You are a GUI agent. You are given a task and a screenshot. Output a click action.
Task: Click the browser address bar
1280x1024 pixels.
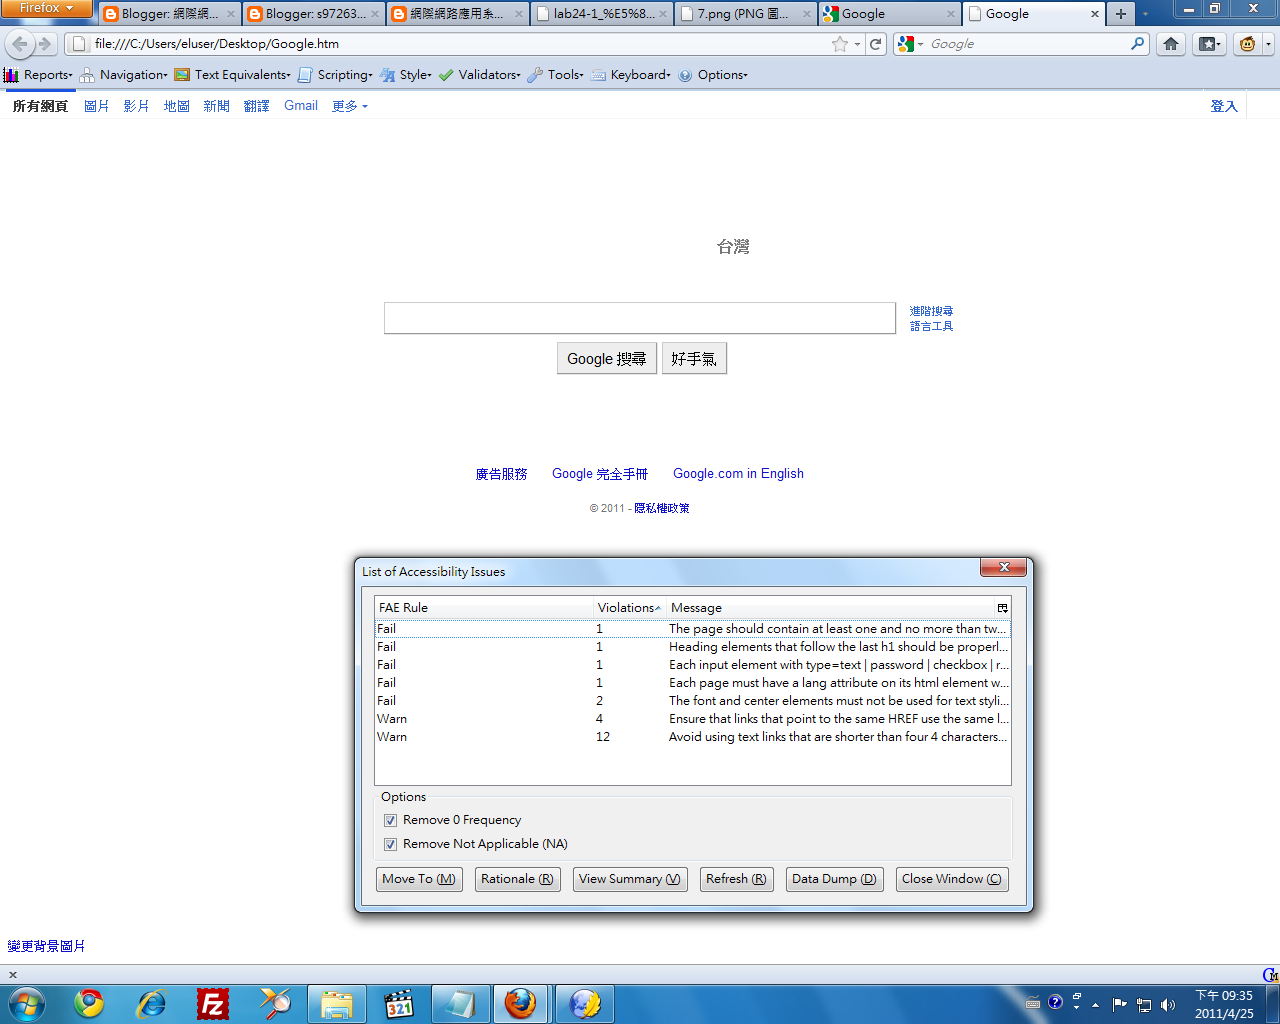(460, 44)
